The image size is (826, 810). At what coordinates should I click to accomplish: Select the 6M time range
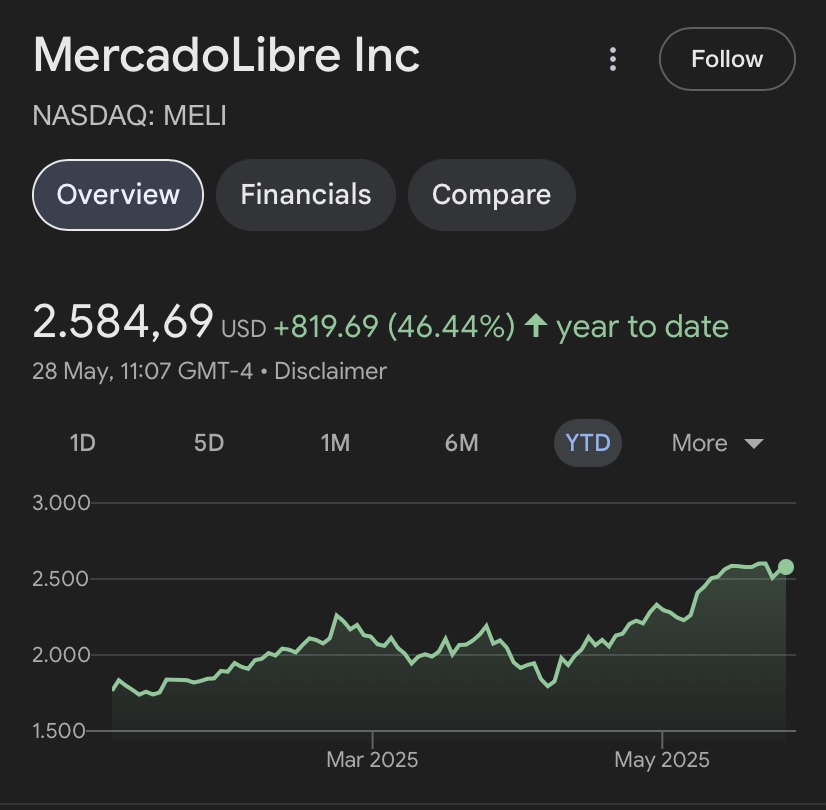coord(461,443)
